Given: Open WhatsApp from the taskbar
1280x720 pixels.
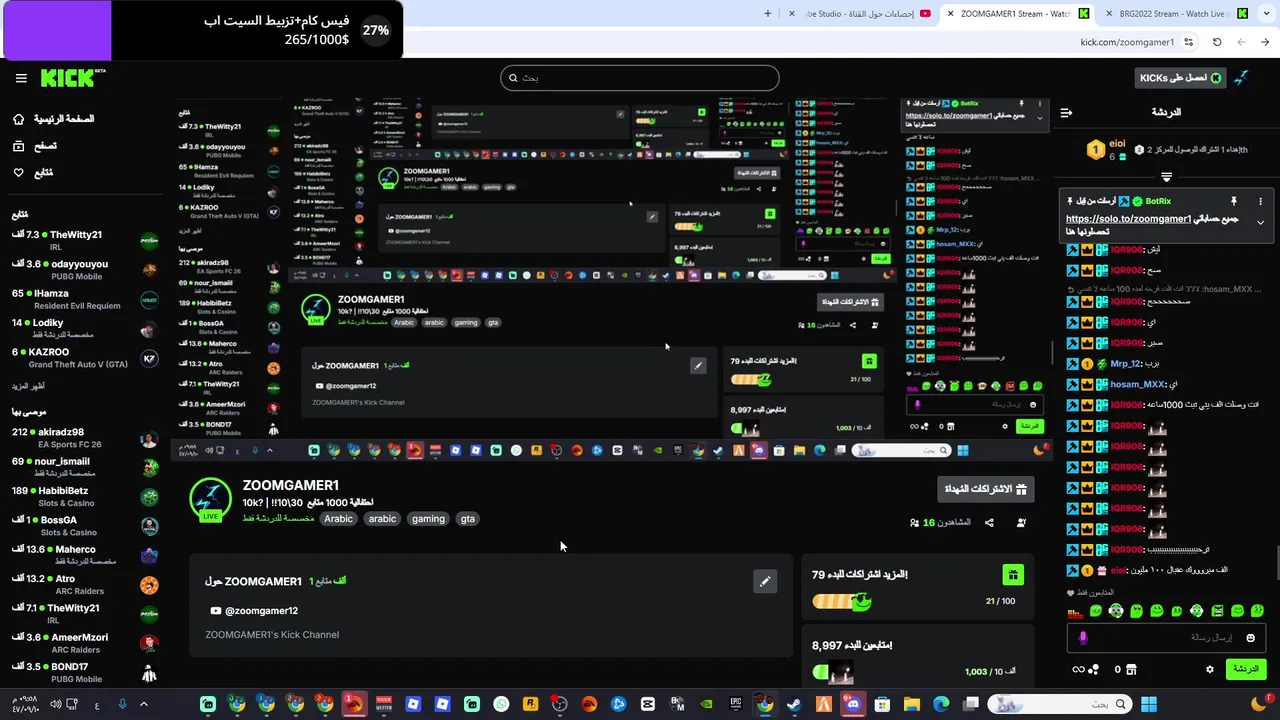Looking at the screenshot, I should click(x=501, y=704).
